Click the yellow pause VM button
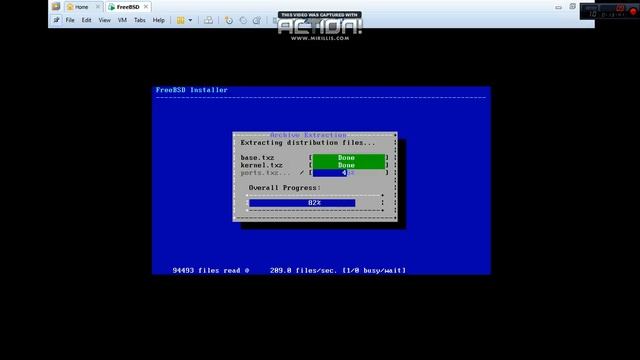The image size is (640, 360). 180,20
